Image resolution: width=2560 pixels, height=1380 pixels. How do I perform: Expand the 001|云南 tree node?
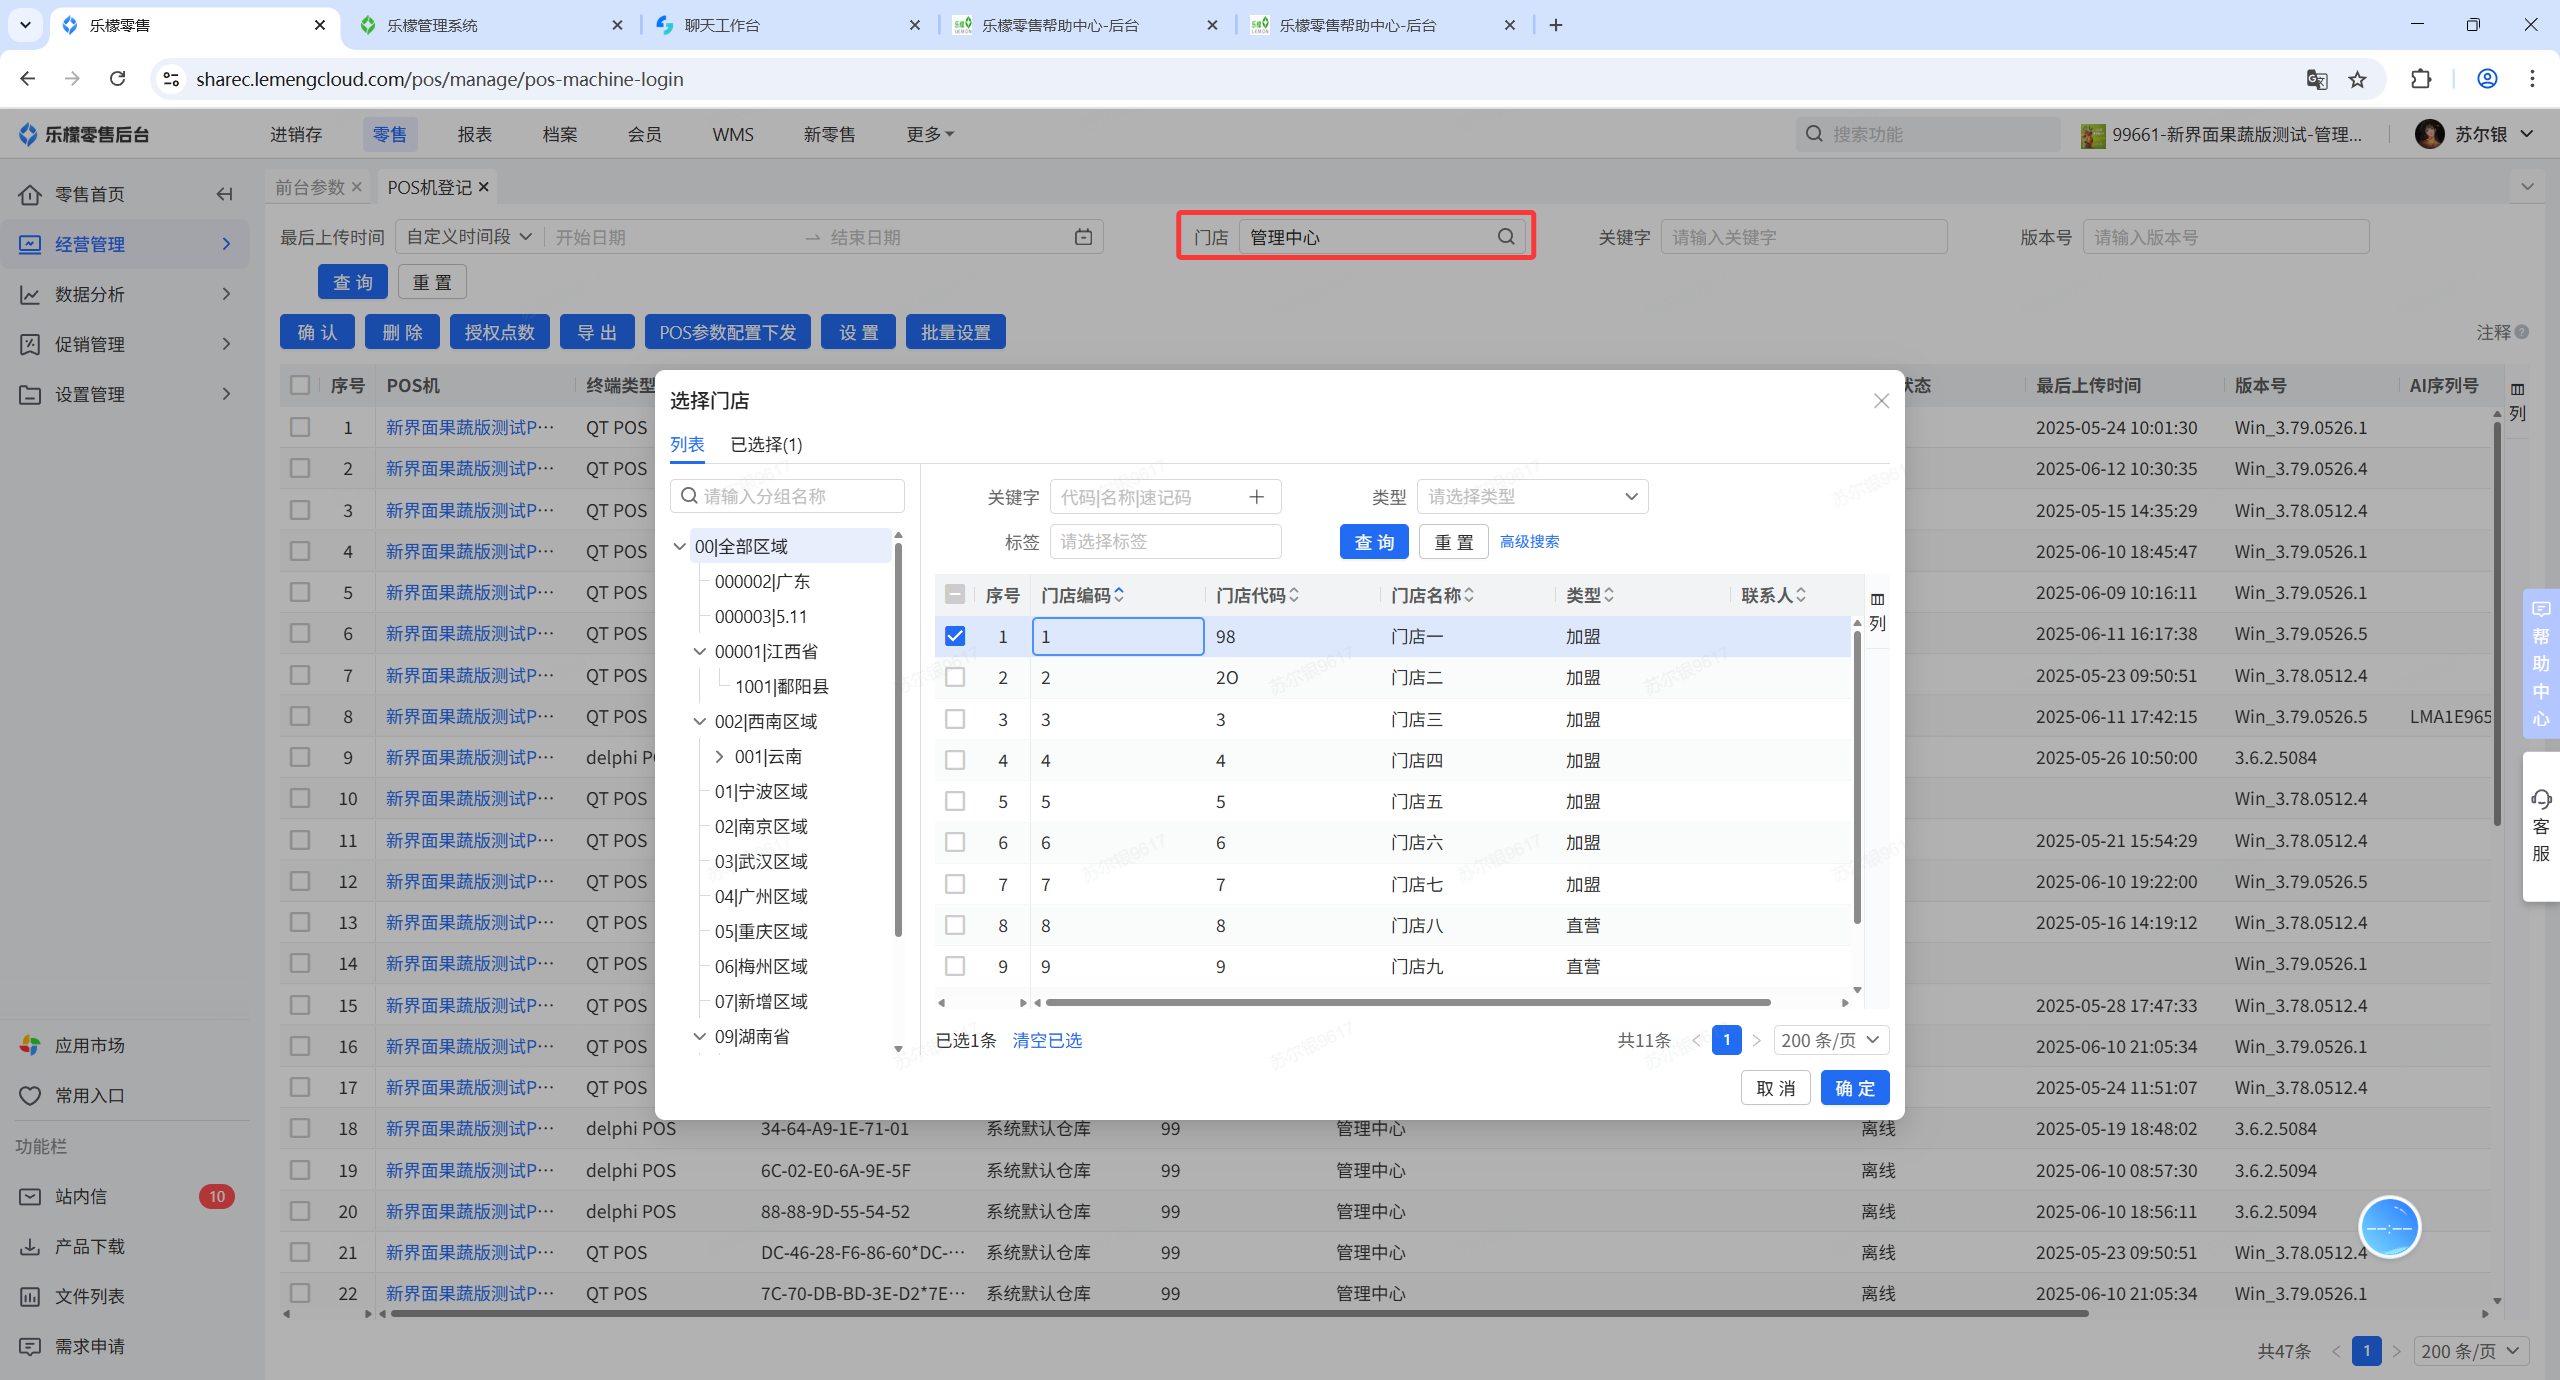tap(719, 757)
